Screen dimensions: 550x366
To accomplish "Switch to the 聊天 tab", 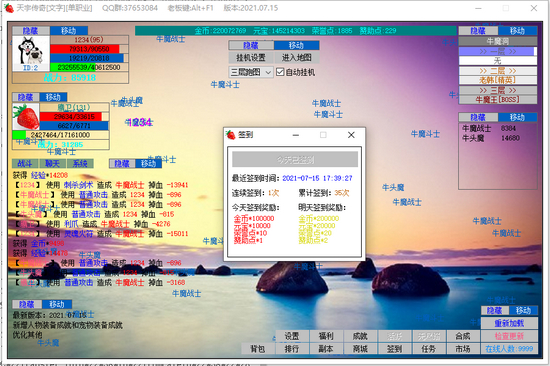I will coord(53,164).
